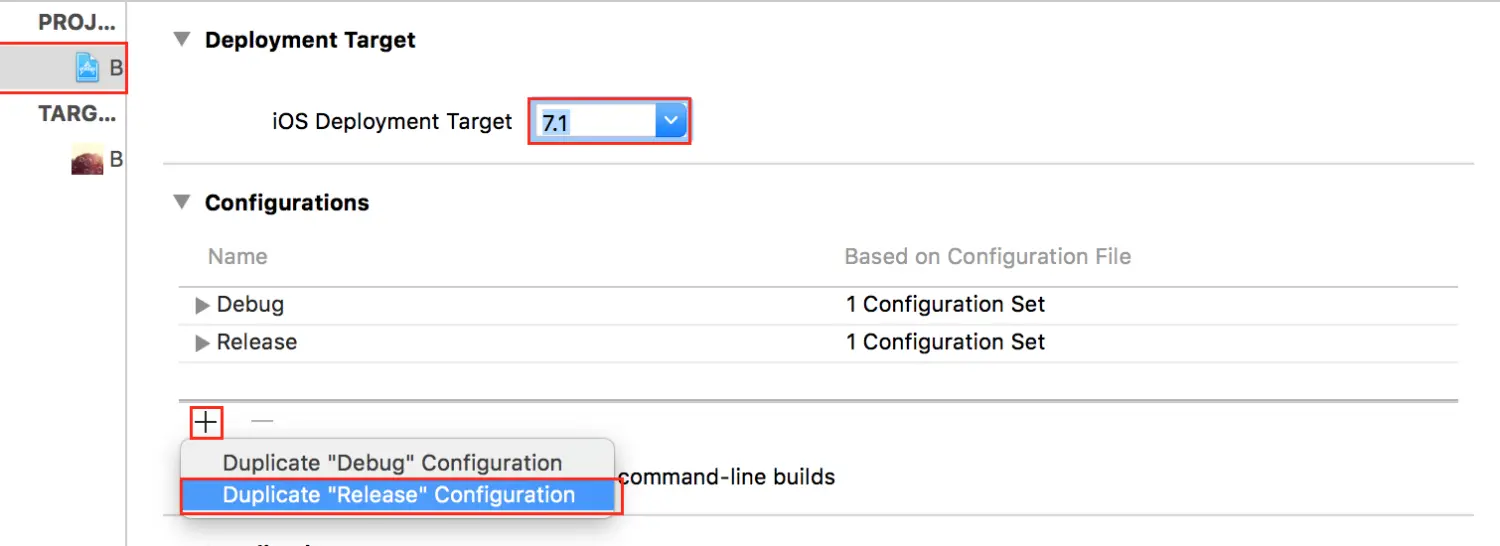Click the iOS Deployment Target label

(392, 122)
